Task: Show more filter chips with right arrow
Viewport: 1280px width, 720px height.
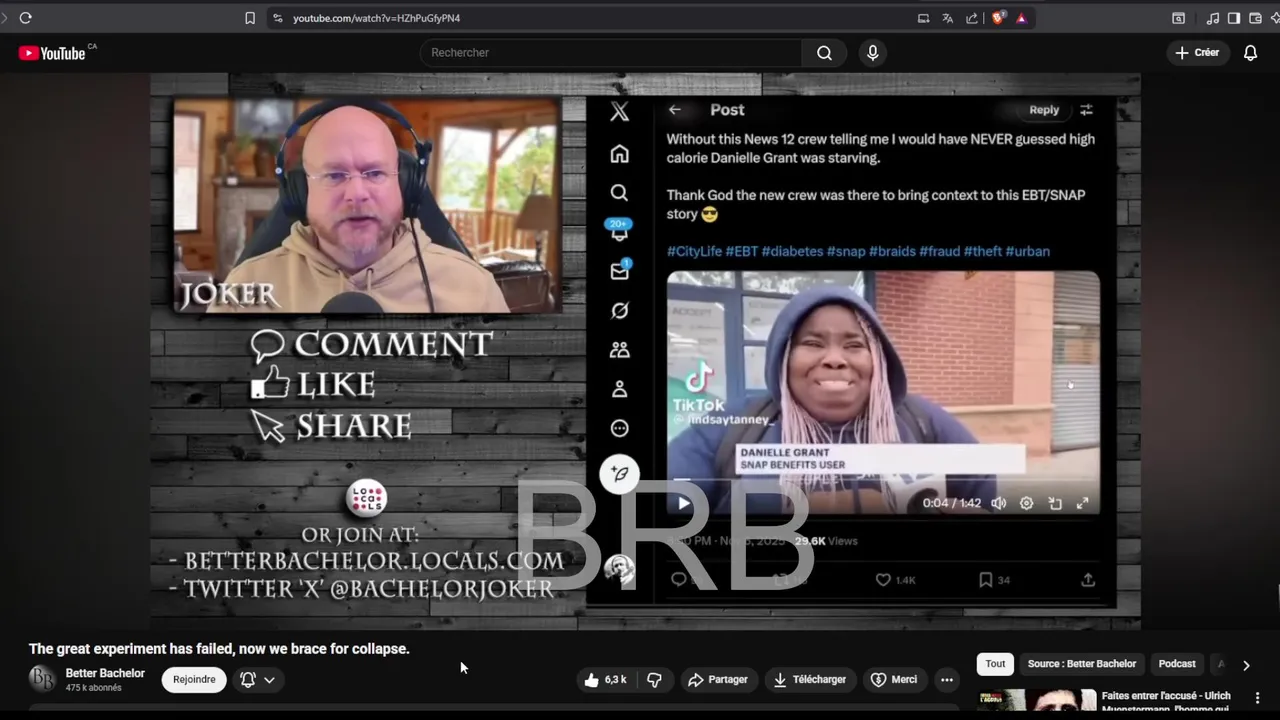Action: pos(1246,664)
